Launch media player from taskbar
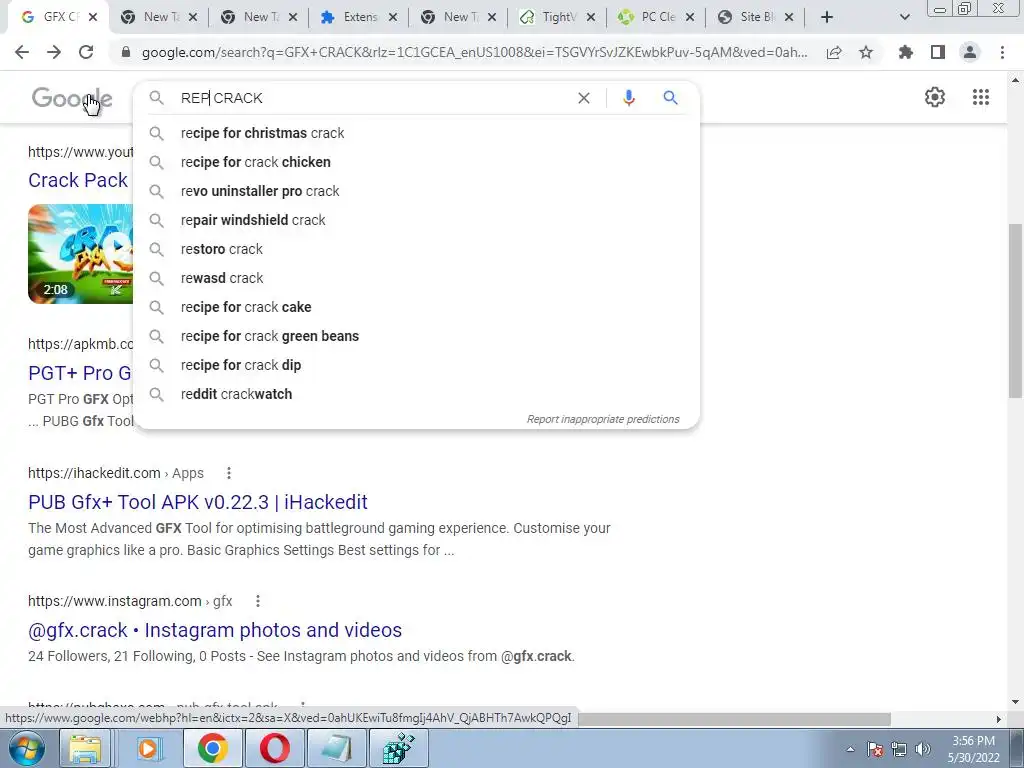Viewport: 1024px width, 768px height. pyautogui.click(x=150, y=748)
